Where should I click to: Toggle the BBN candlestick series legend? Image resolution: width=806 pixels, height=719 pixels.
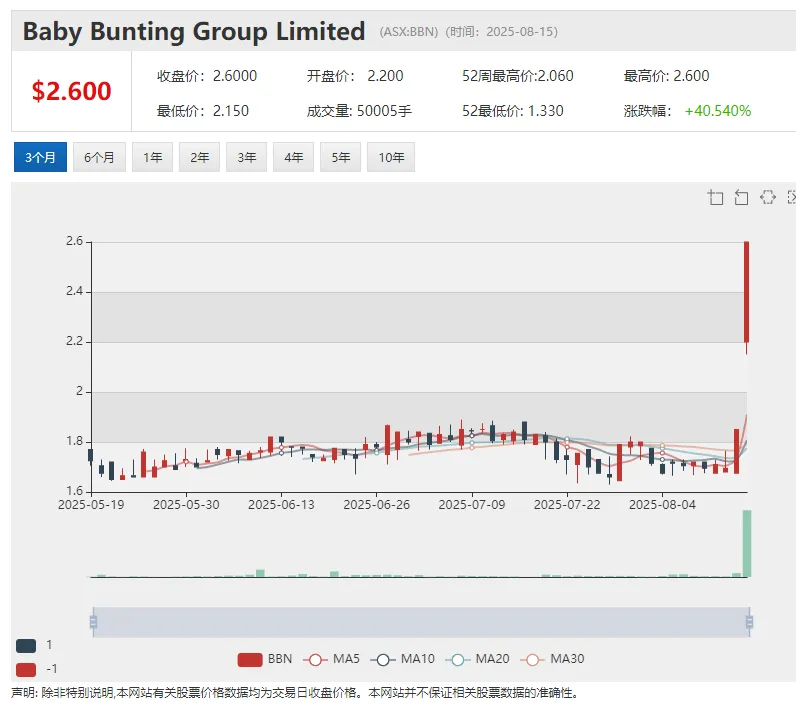click(x=265, y=659)
